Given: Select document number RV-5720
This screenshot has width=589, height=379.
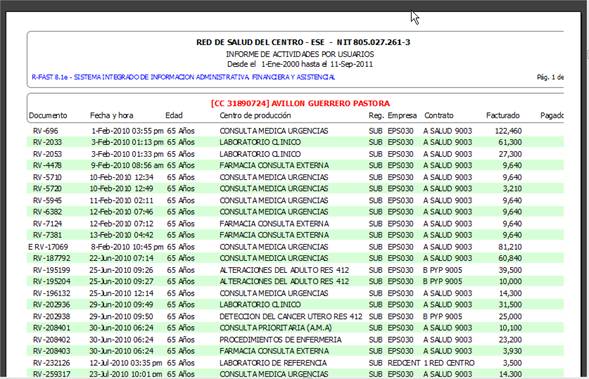Looking at the screenshot, I should 47,189.
